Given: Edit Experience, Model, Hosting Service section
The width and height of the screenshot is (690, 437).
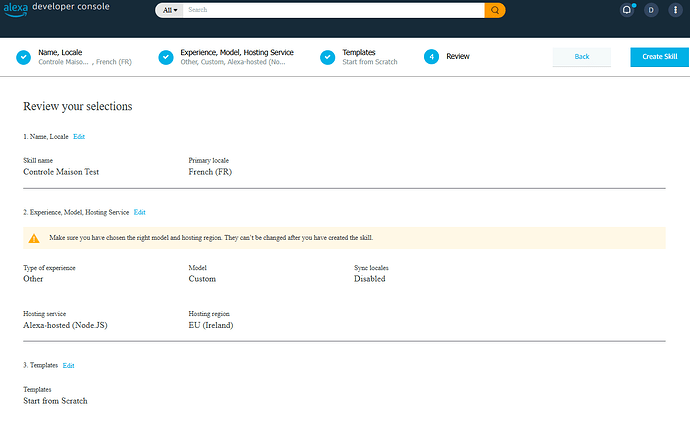Looking at the screenshot, I should click(x=139, y=213).
